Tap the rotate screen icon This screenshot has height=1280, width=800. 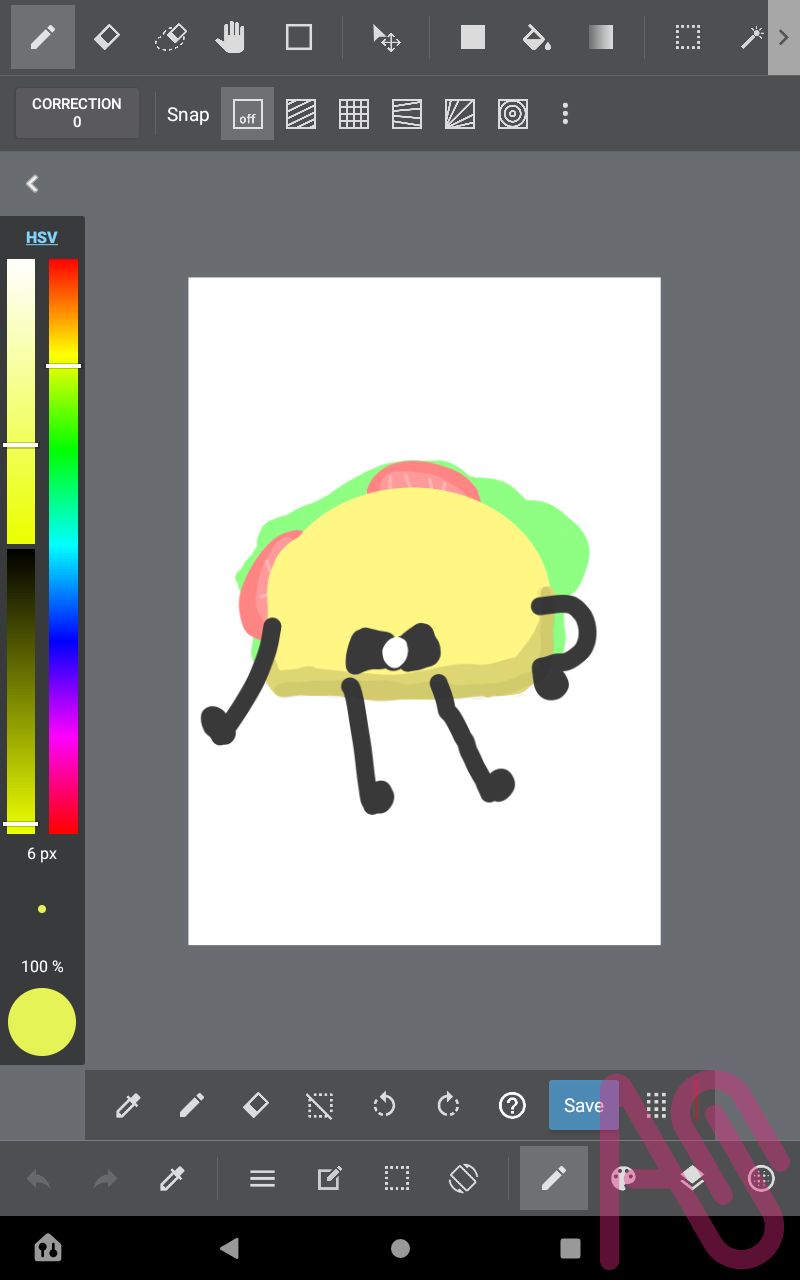463,1180
